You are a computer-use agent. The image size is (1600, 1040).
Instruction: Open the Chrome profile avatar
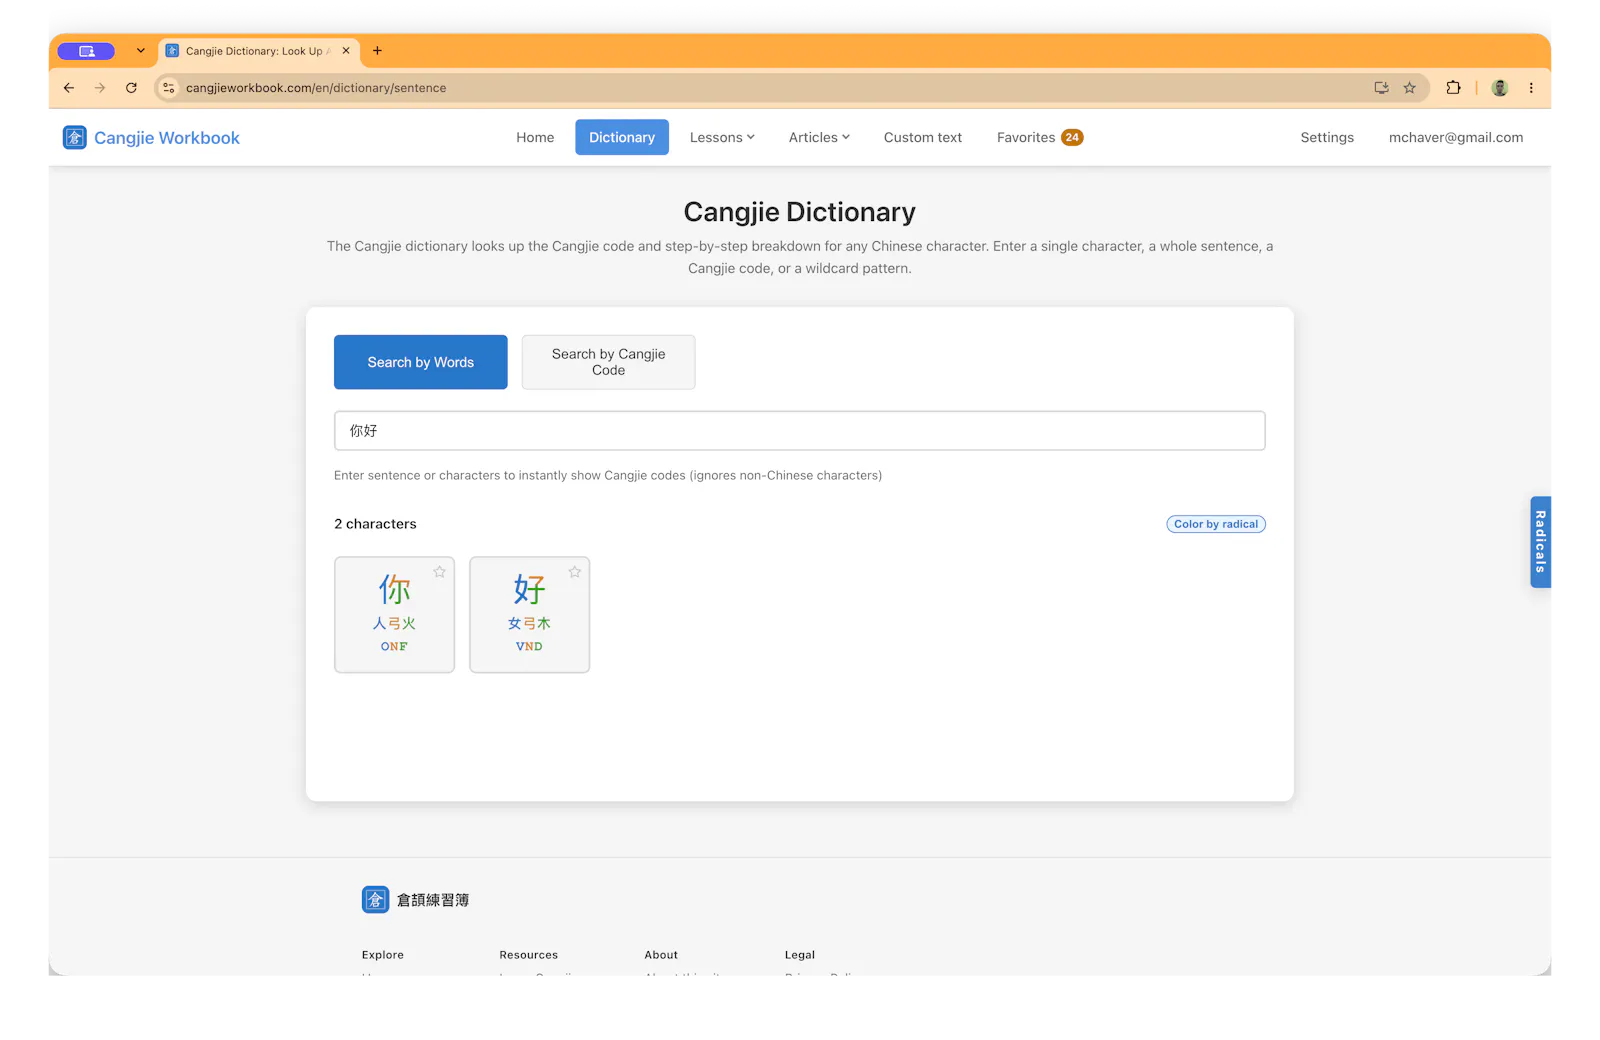click(1499, 88)
